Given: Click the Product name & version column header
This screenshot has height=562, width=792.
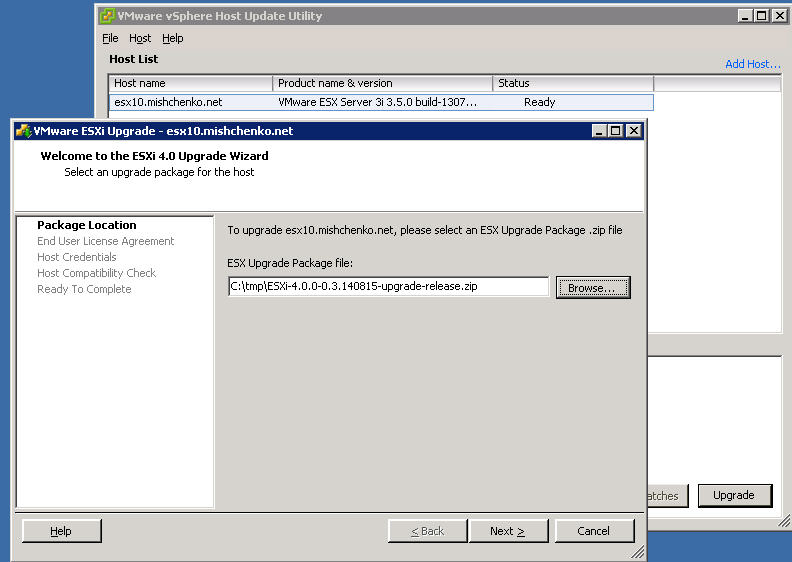Looking at the screenshot, I should (382, 83).
